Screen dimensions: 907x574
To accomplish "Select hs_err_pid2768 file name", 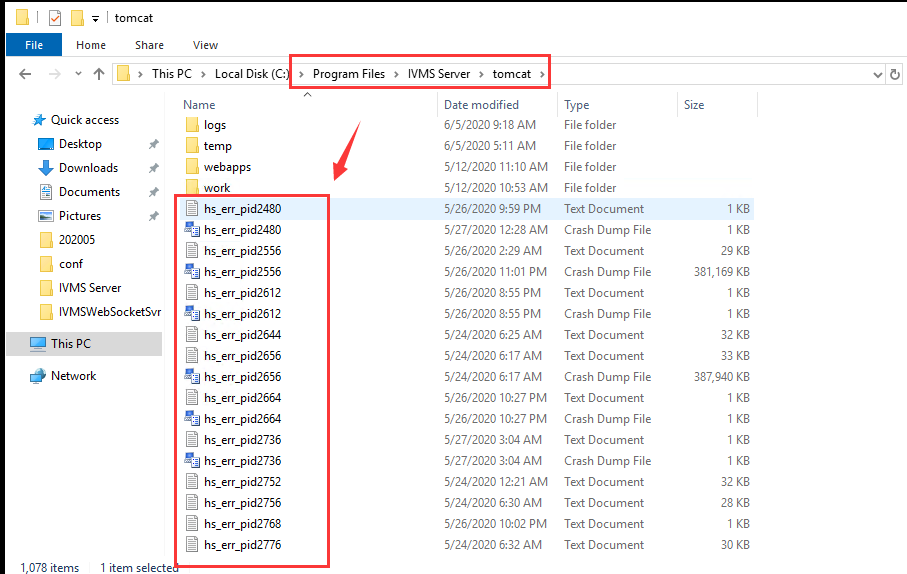I will coord(242,524).
